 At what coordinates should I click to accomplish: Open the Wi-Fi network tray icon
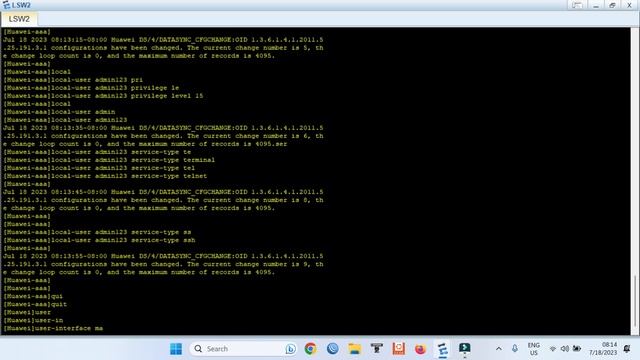[x=553, y=349]
